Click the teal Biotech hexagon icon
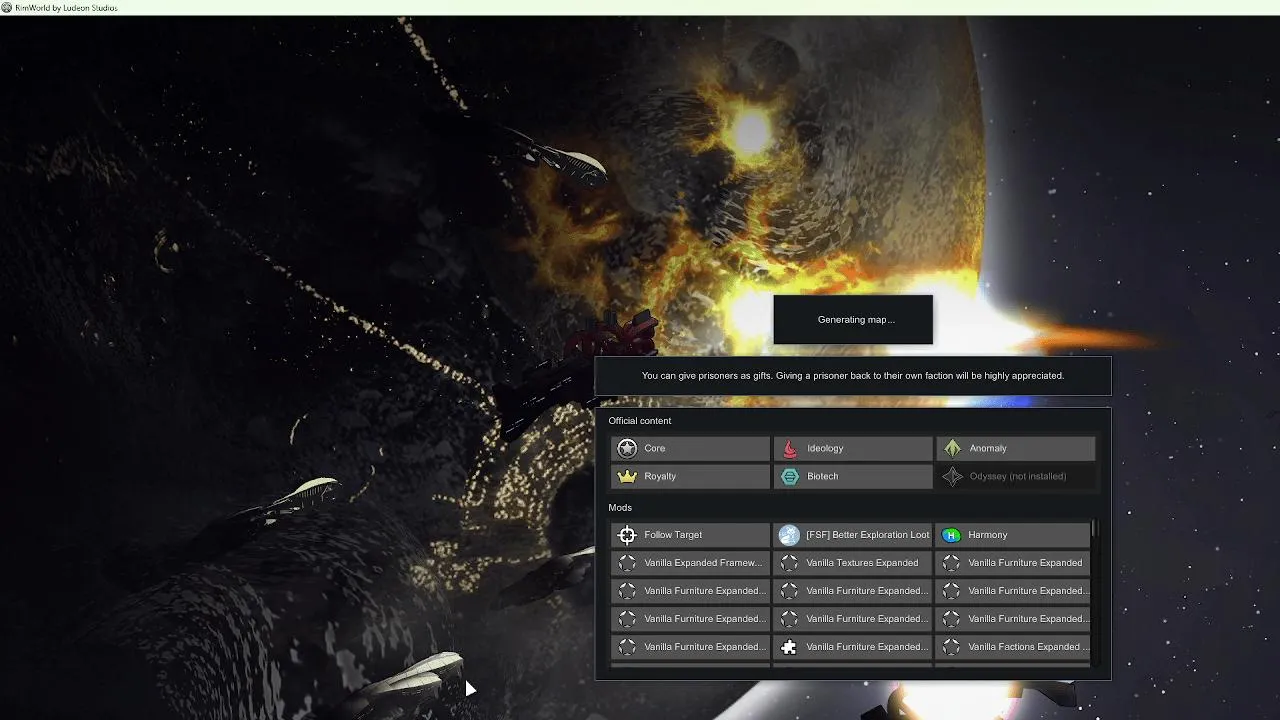 coord(790,477)
